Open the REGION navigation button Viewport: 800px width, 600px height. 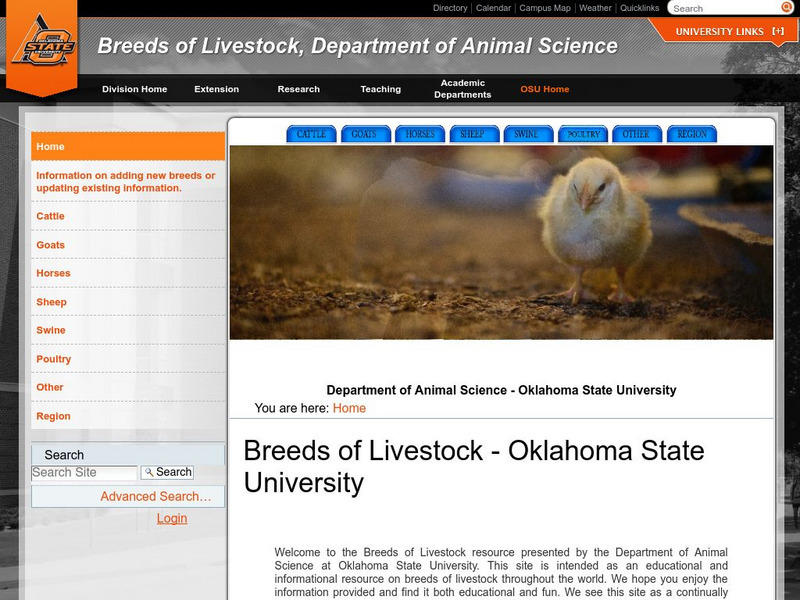point(688,131)
